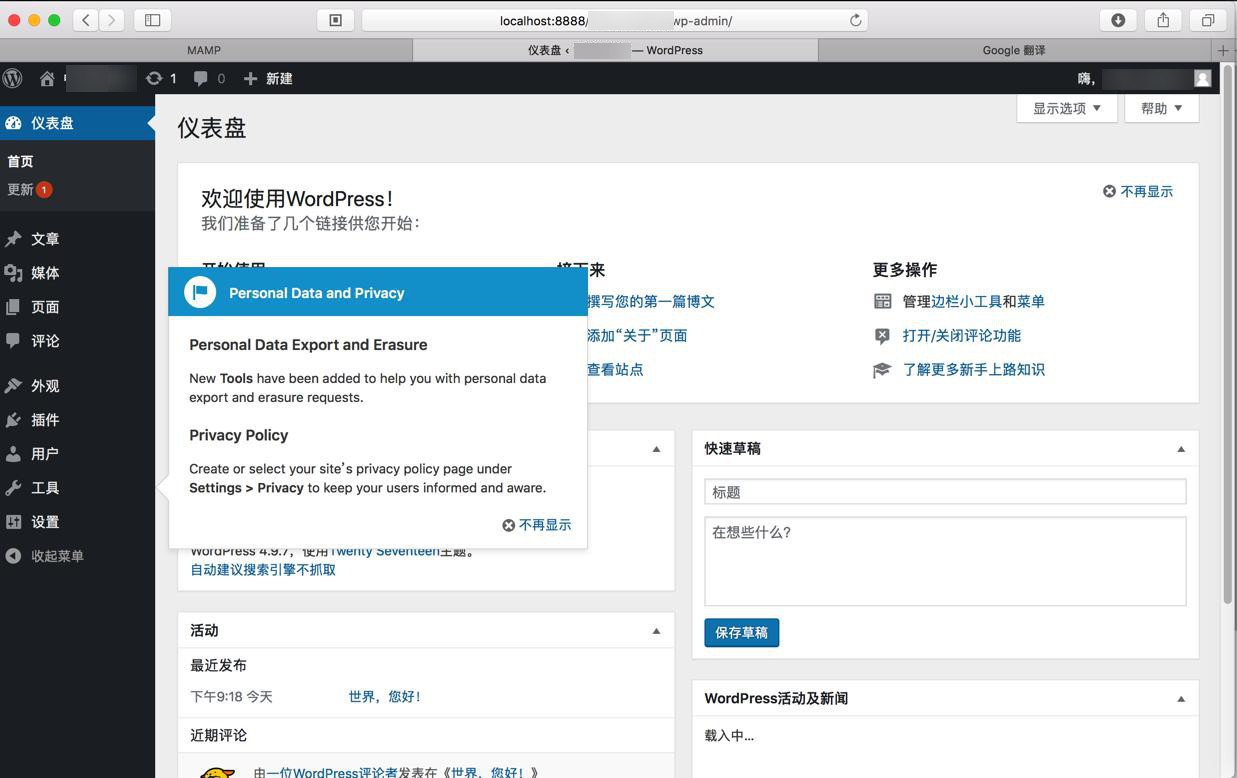Show all tabs overview
The image size is (1237, 778).
[x=1208, y=20]
